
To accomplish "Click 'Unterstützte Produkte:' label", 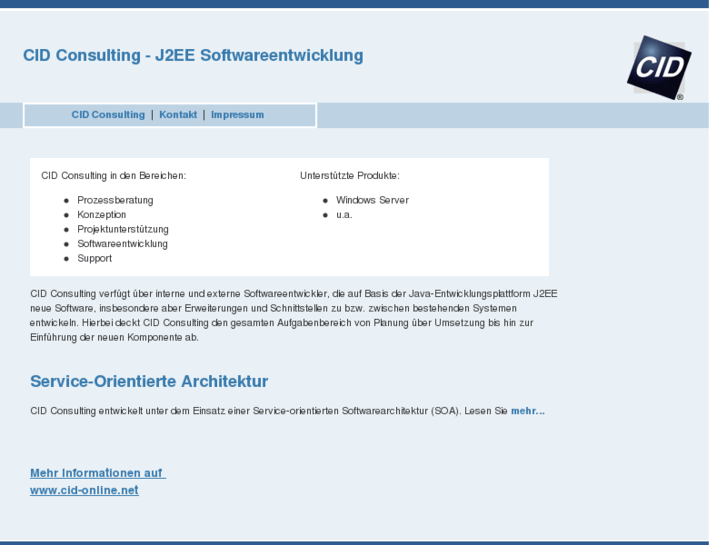I will pyautogui.click(x=350, y=176).
